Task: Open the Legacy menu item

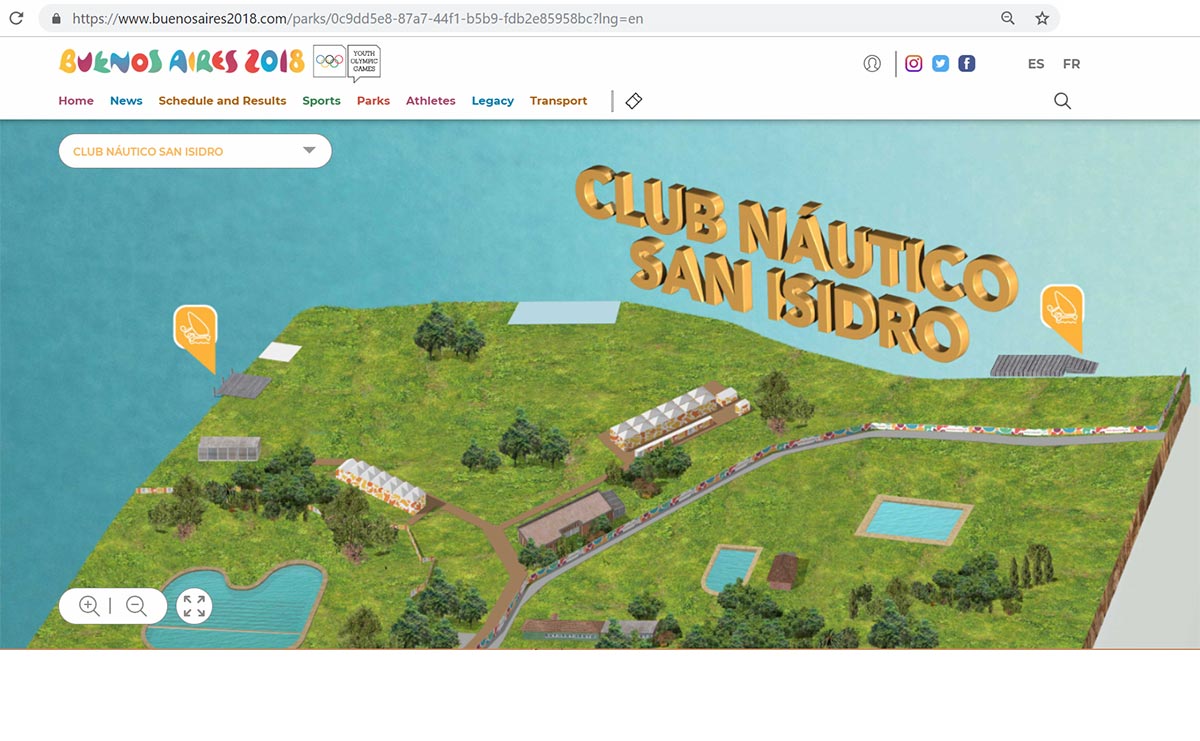Action: (493, 101)
